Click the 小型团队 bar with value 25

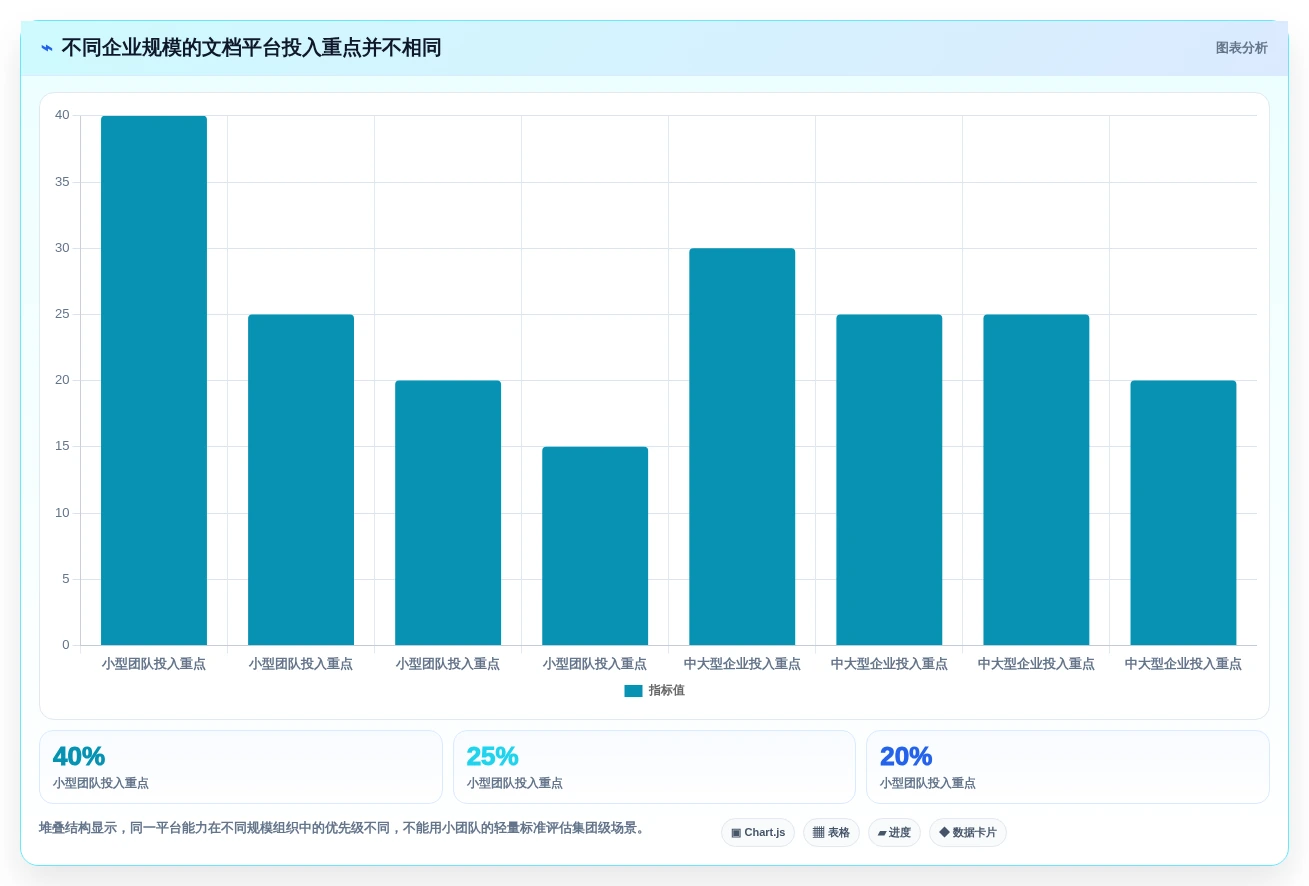click(301, 480)
